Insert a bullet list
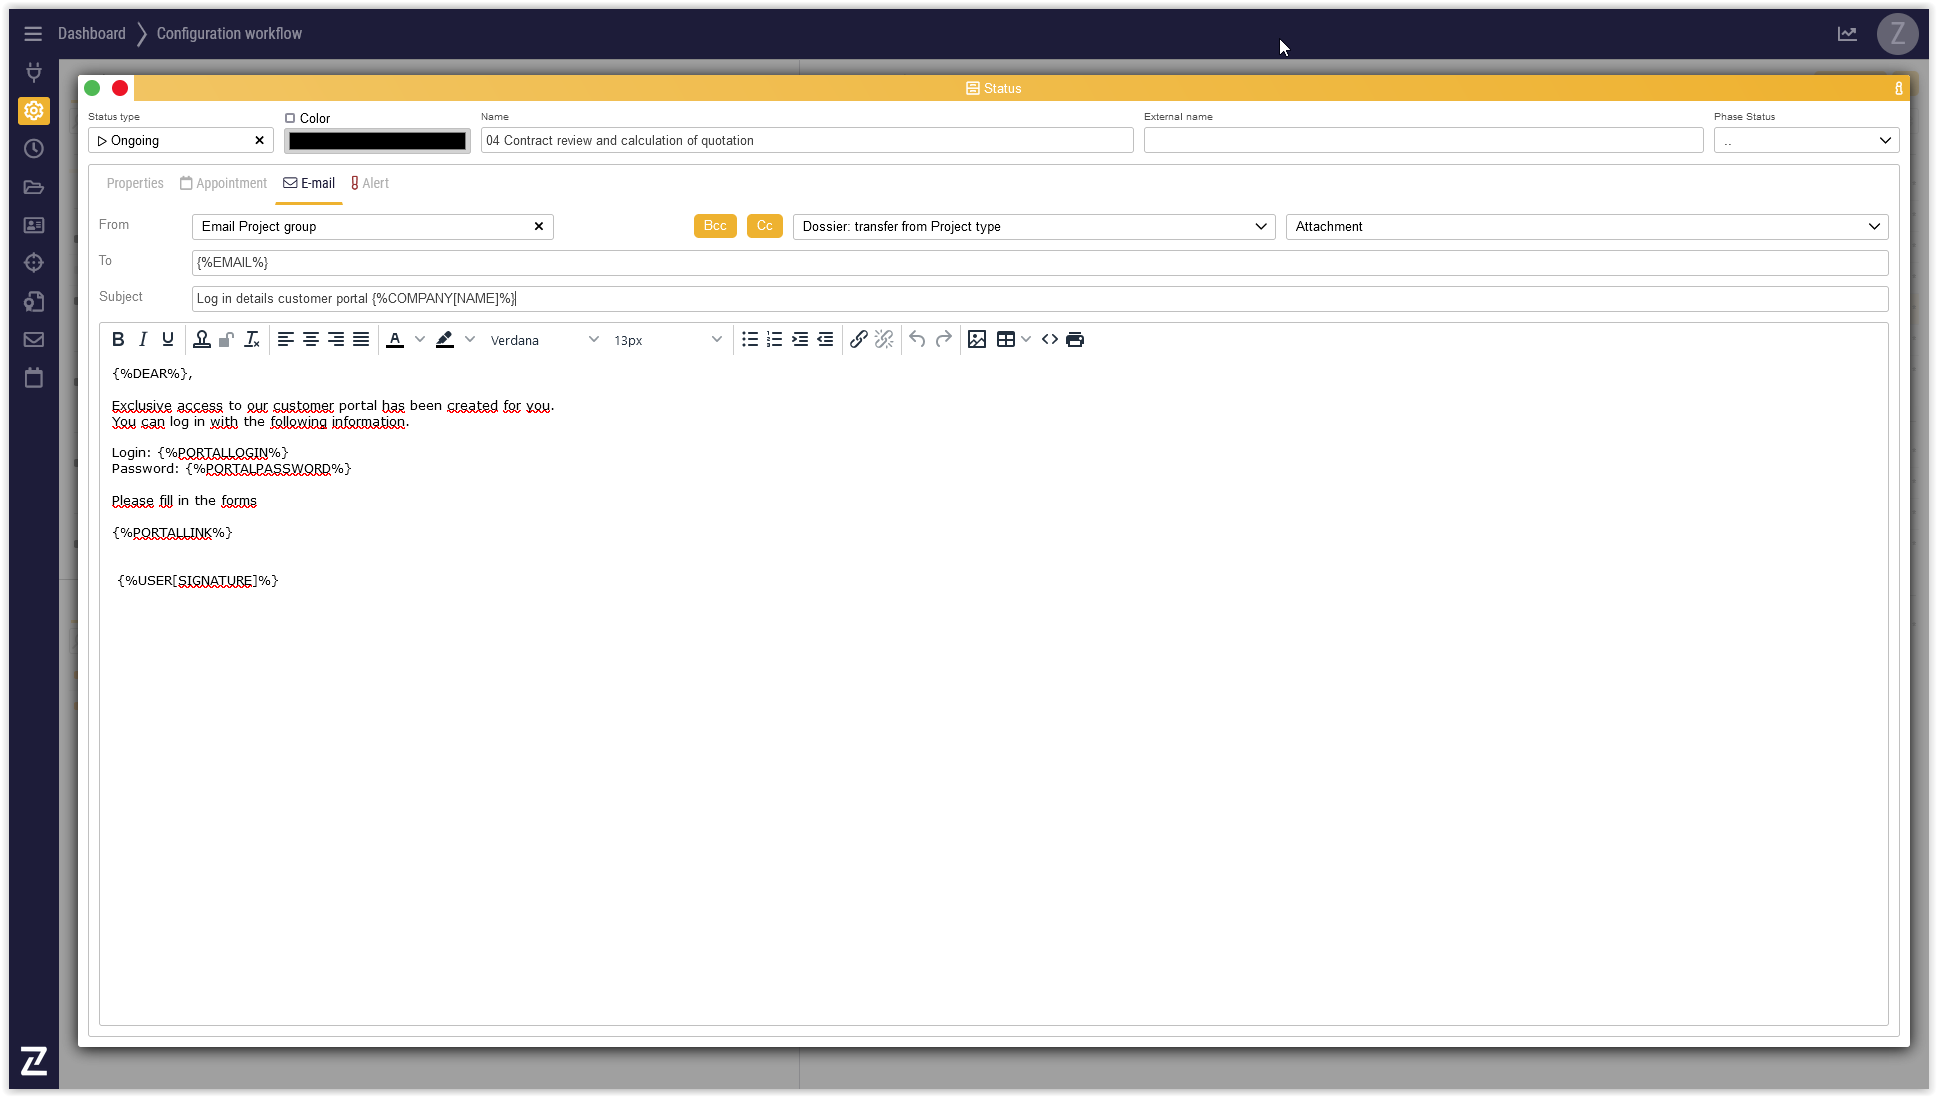This screenshot has width=1937, height=1097. click(x=749, y=340)
